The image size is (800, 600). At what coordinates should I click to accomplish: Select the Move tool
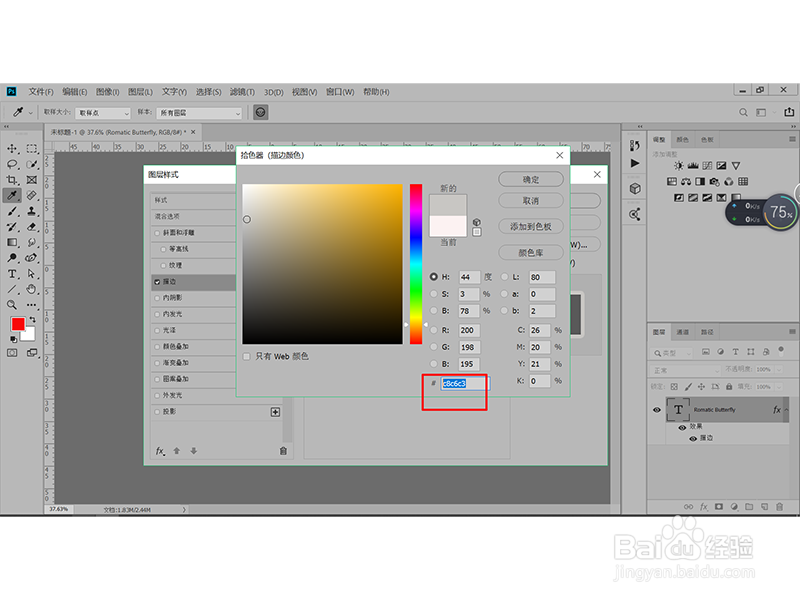[12, 149]
